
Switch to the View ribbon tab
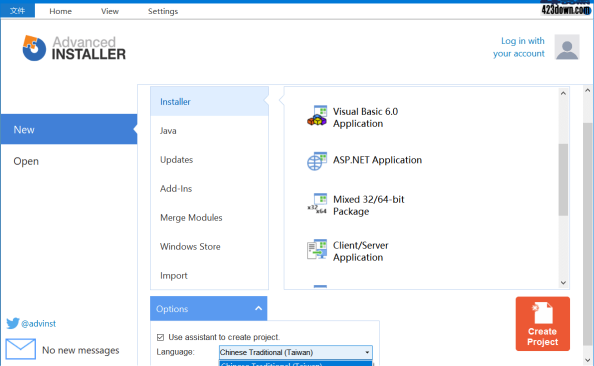[110, 11]
